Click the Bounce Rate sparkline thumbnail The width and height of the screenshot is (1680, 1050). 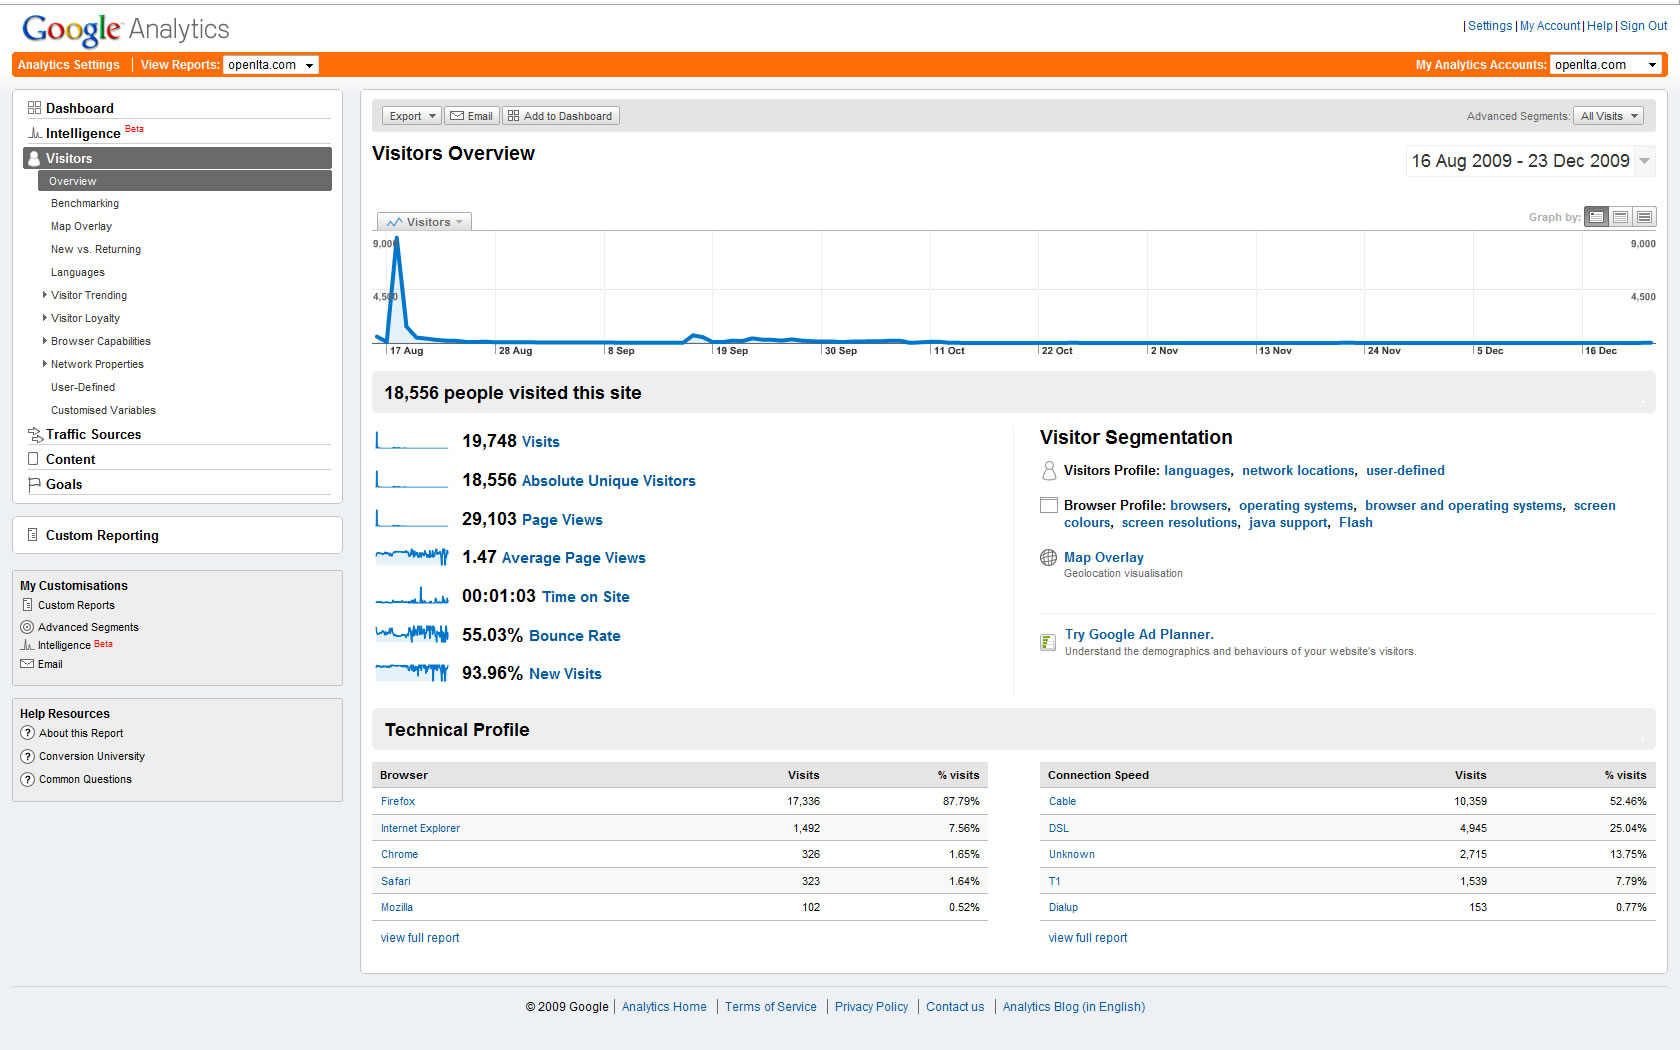pos(412,634)
